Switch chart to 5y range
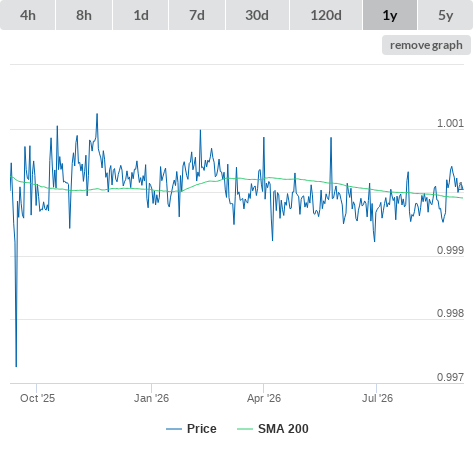474x455 pixels. [446, 15]
